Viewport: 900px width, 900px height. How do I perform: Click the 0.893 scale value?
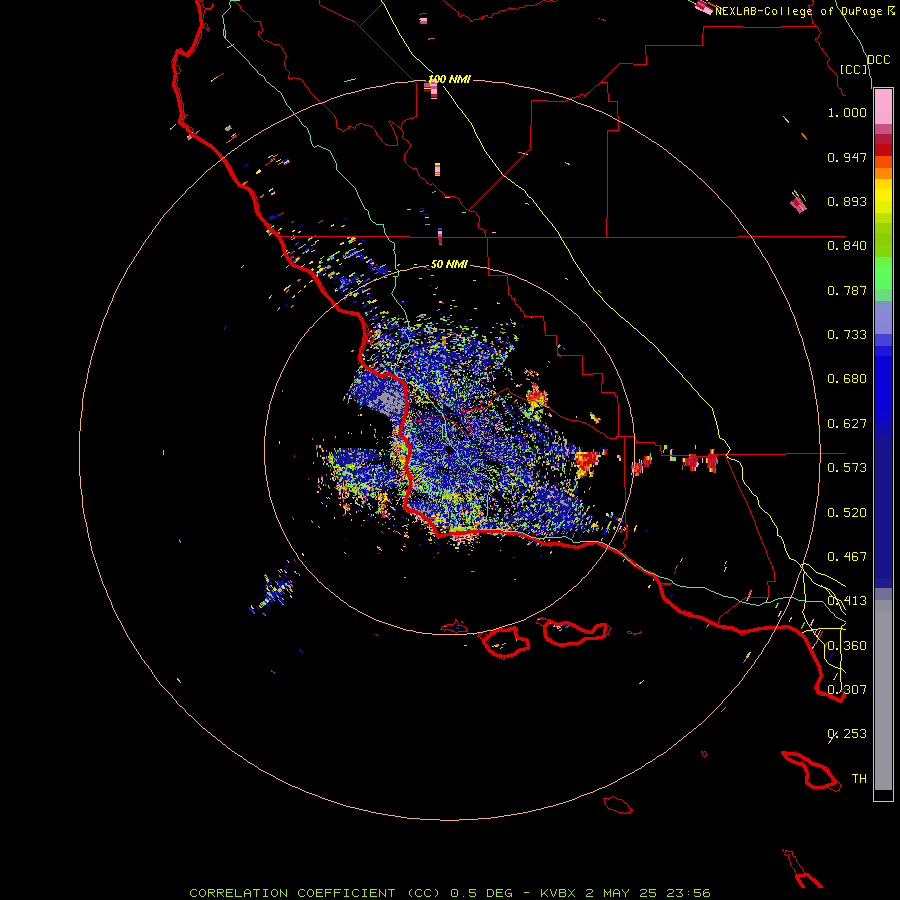click(847, 201)
